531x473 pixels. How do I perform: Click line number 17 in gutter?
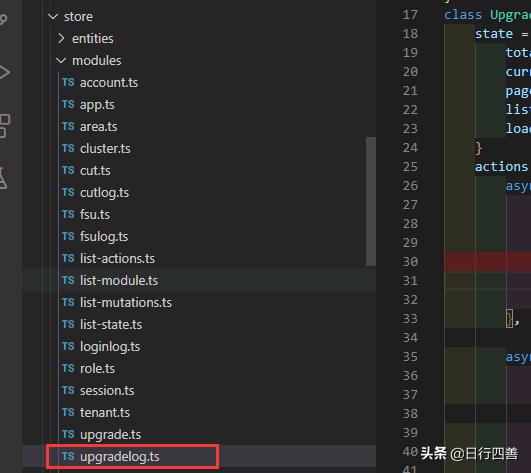(x=410, y=15)
